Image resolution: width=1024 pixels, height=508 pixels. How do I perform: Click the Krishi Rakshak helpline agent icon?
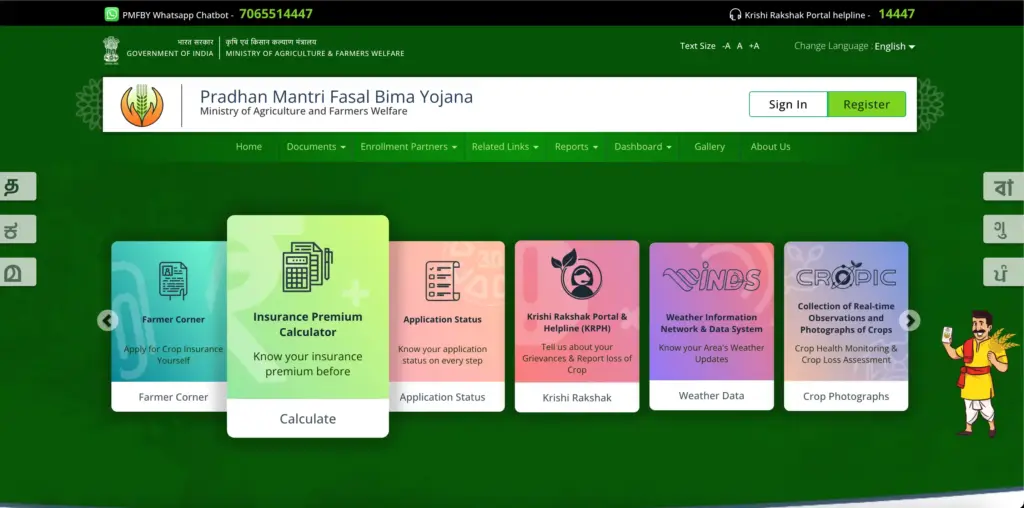coord(576,274)
